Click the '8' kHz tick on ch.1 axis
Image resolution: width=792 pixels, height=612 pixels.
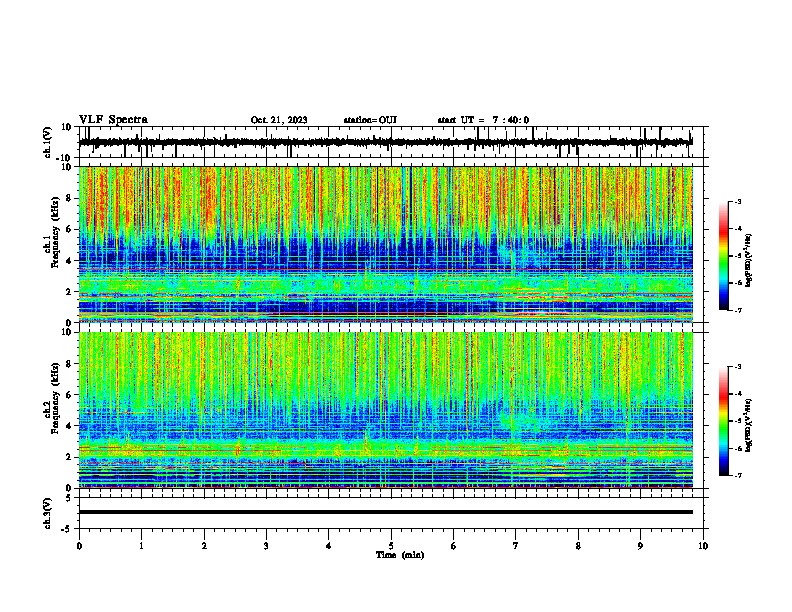(70, 198)
